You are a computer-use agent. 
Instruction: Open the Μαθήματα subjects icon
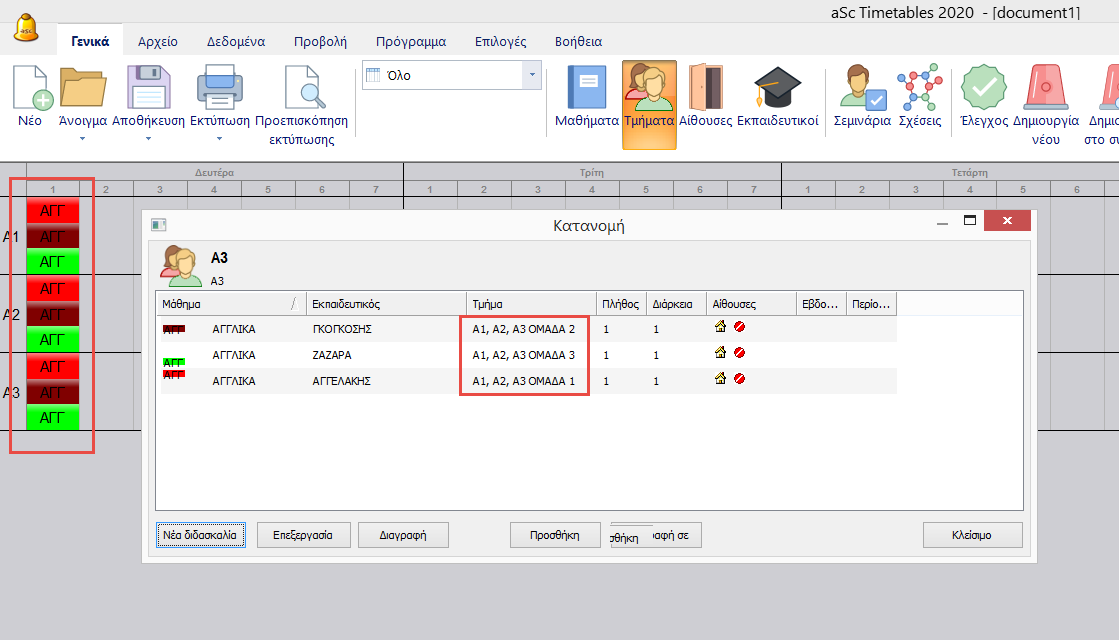[x=587, y=90]
